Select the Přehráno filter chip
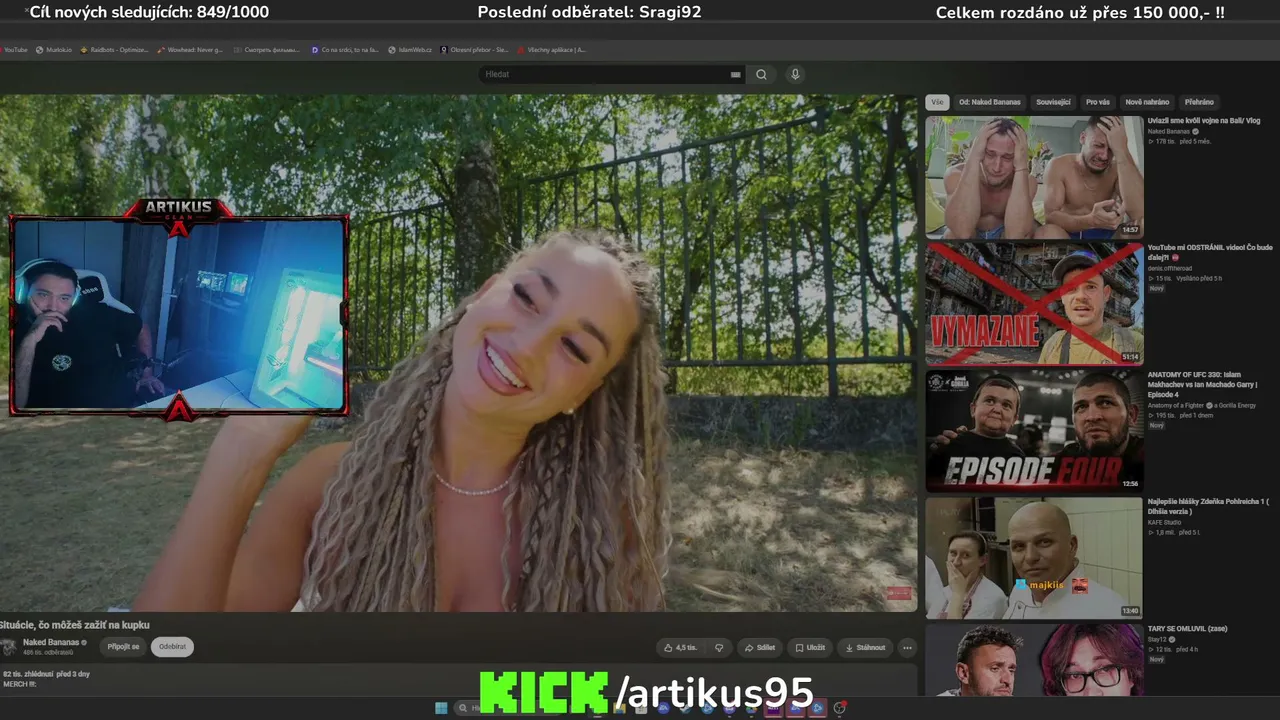This screenshot has height=720, width=1280. pos(1199,102)
